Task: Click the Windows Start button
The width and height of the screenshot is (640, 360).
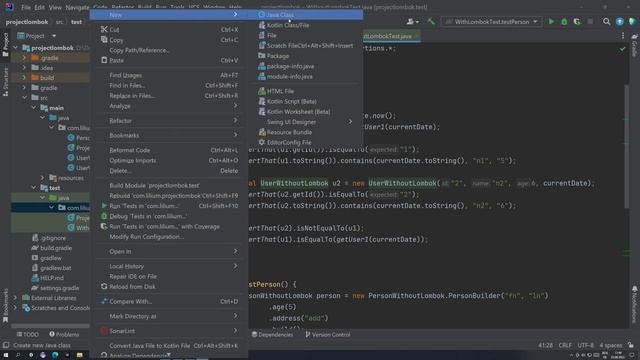Action: 6,355
